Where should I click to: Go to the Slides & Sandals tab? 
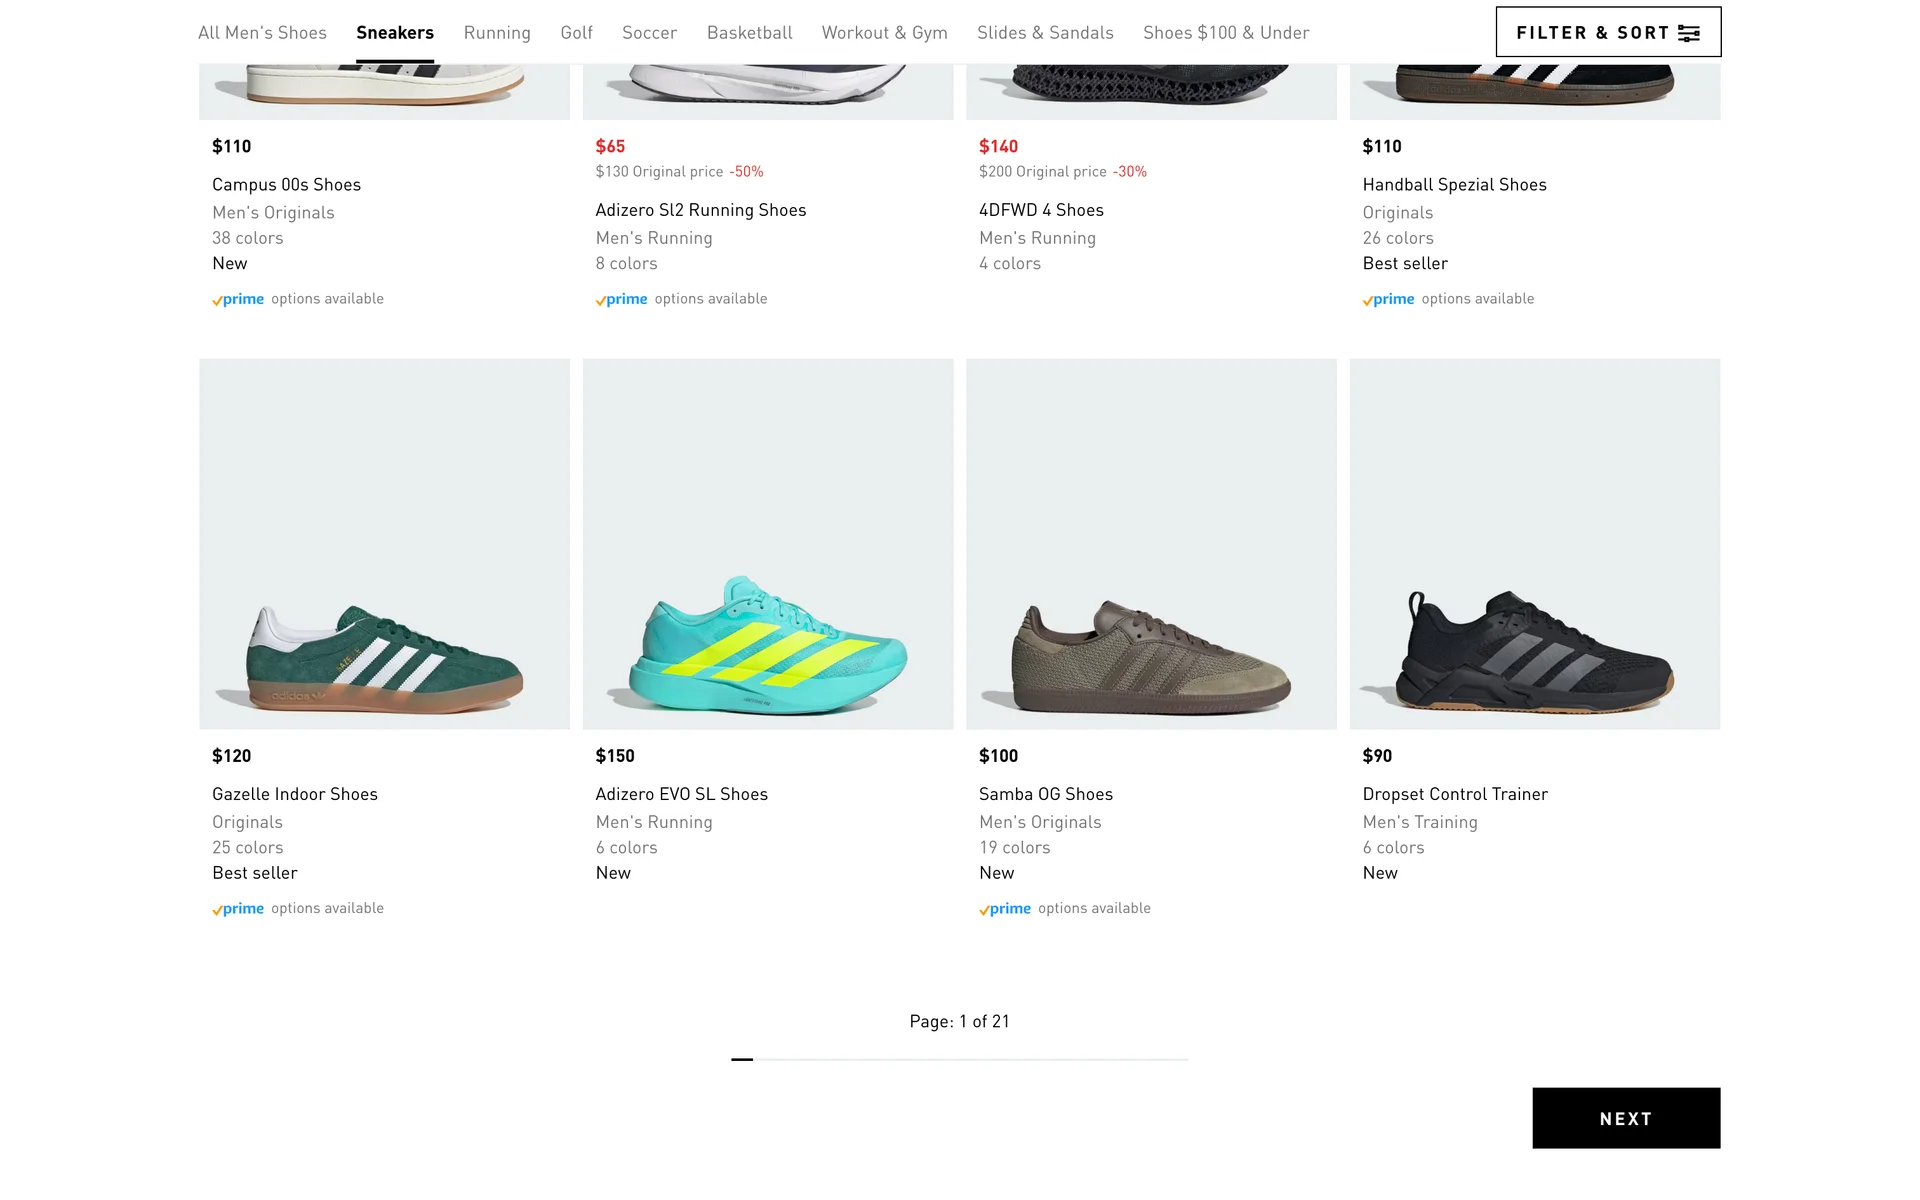coord(1045,32)
